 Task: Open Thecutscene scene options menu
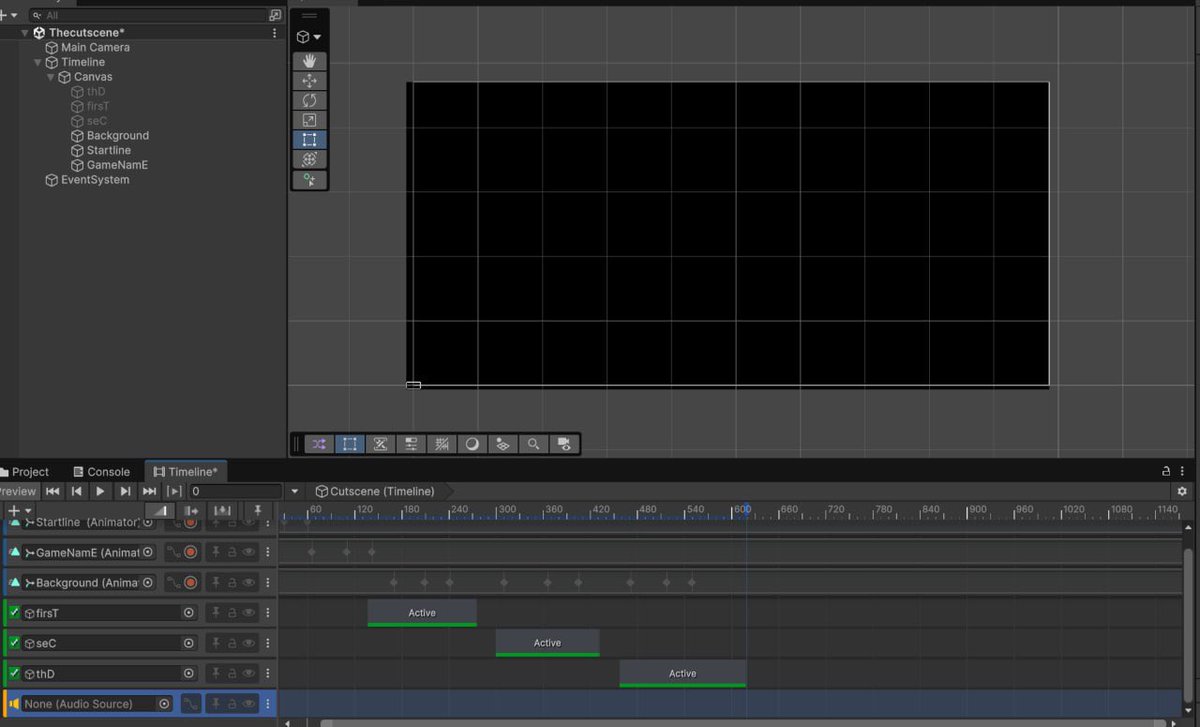click(x=275, y=33)
